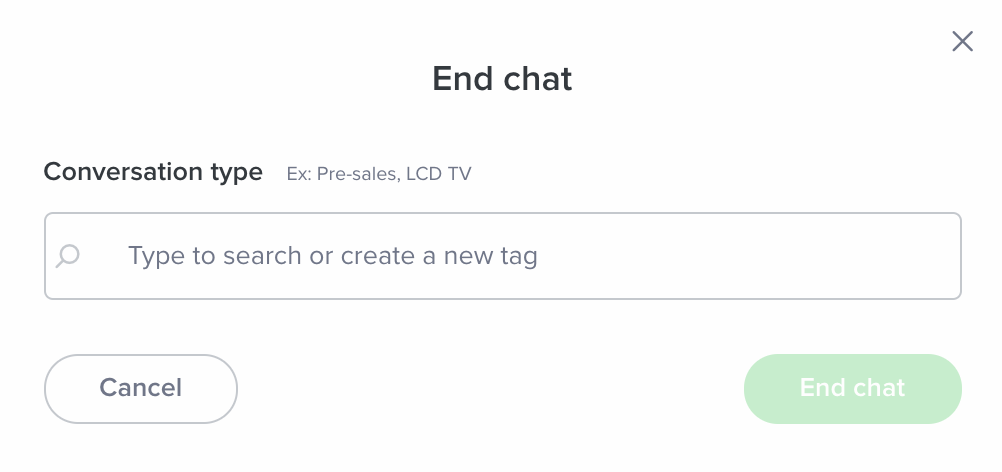Finish the conversation using End chat button
Image resolution: width=1002 pixels, height=472 pixels.
tap(852, 388)
